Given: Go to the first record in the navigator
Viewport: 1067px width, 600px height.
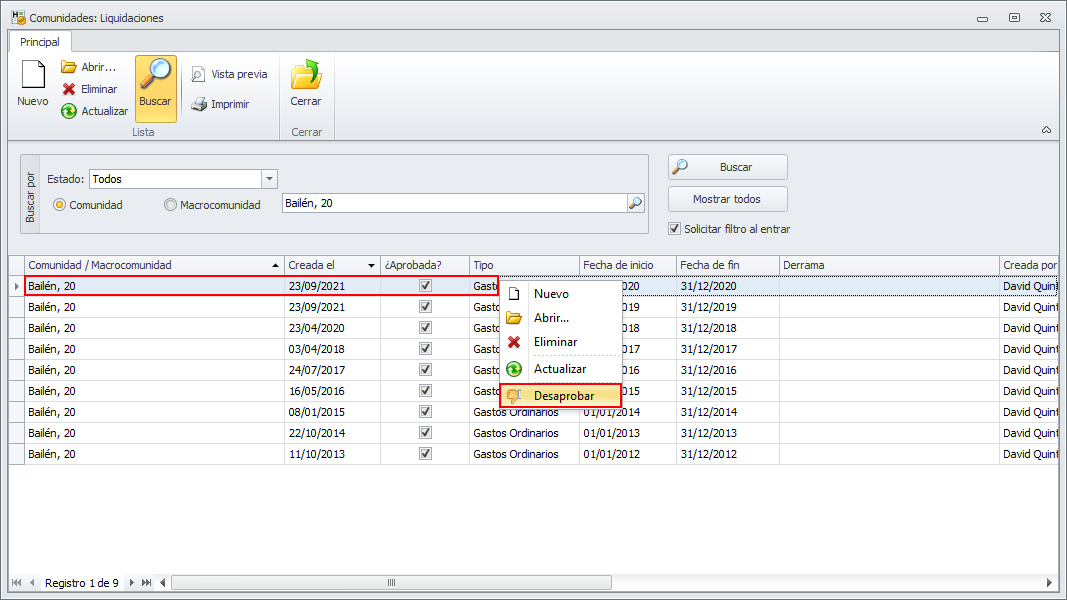Looking at the screenshot, I should pyautogui.click(x=16, y=582).
